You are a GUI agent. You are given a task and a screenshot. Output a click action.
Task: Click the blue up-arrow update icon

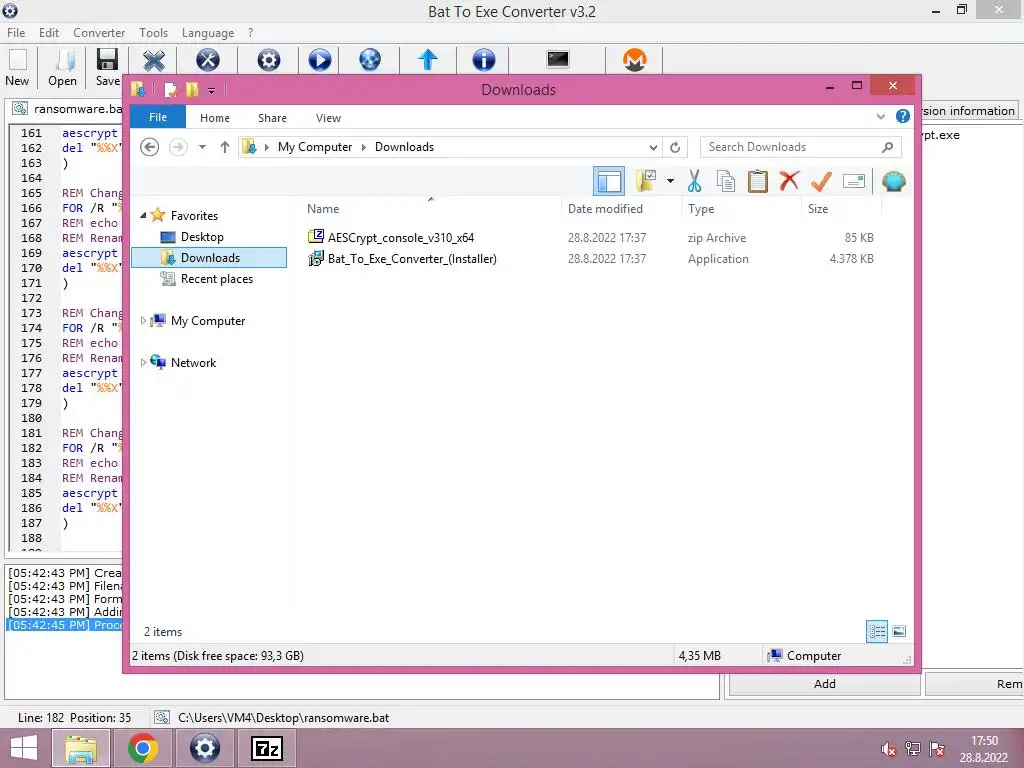(x=428, y=59)
